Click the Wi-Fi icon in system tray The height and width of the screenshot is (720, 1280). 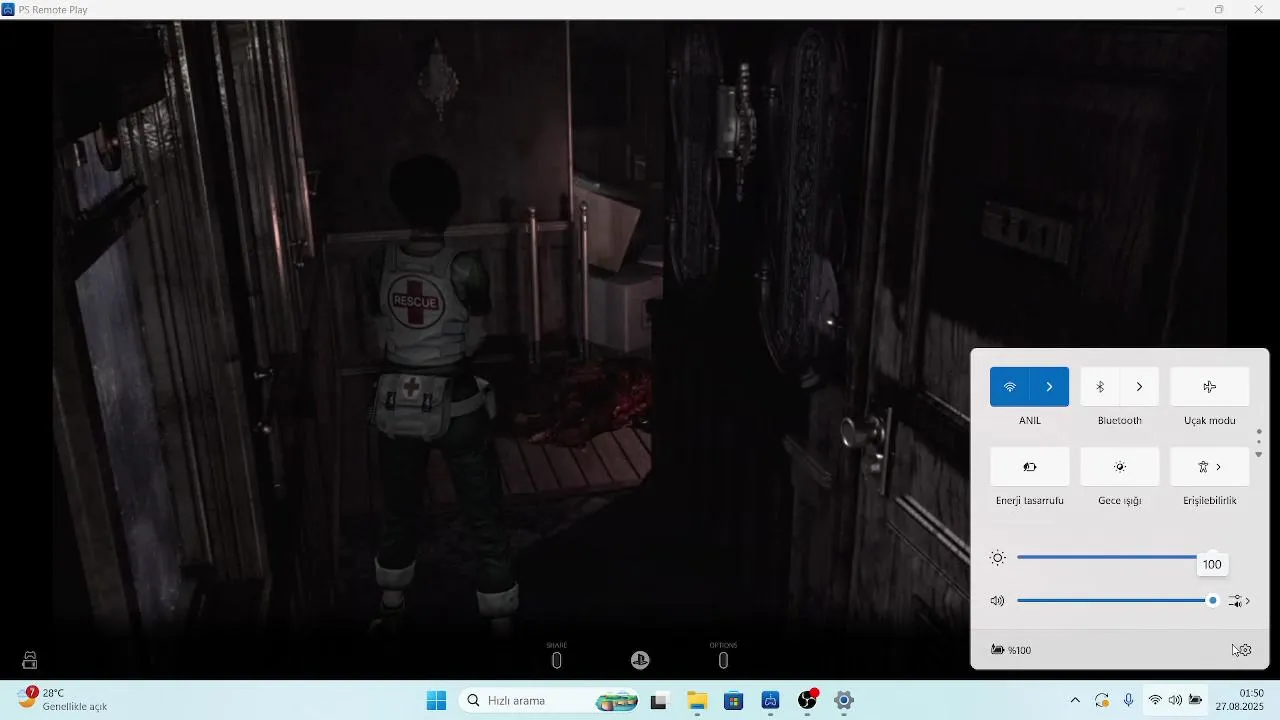[x=1155, y=701]
